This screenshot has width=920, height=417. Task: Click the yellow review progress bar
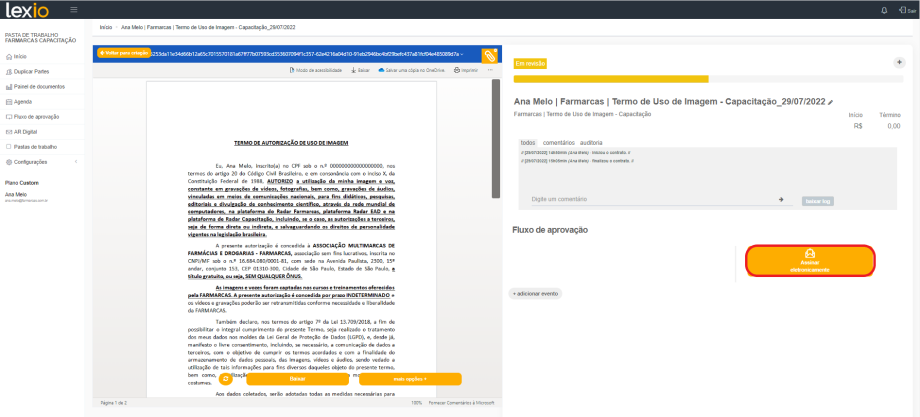pos(610,77)
